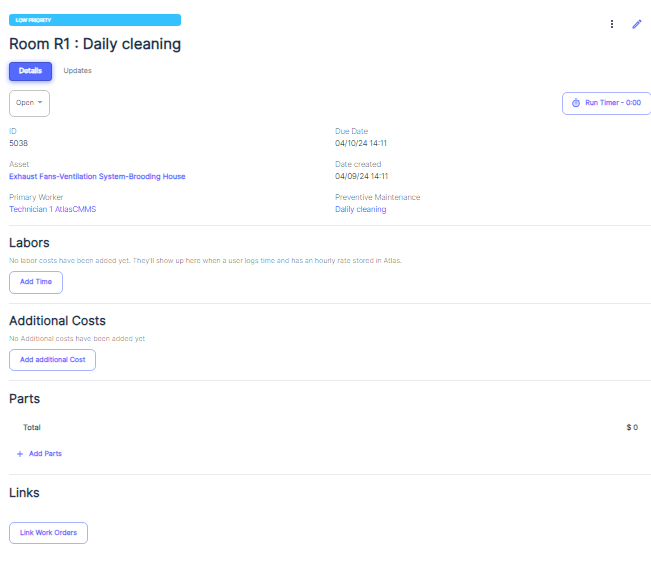Click the Total label in Parts
The height and width of the screenshot is (562, 651).
(32, 427)
